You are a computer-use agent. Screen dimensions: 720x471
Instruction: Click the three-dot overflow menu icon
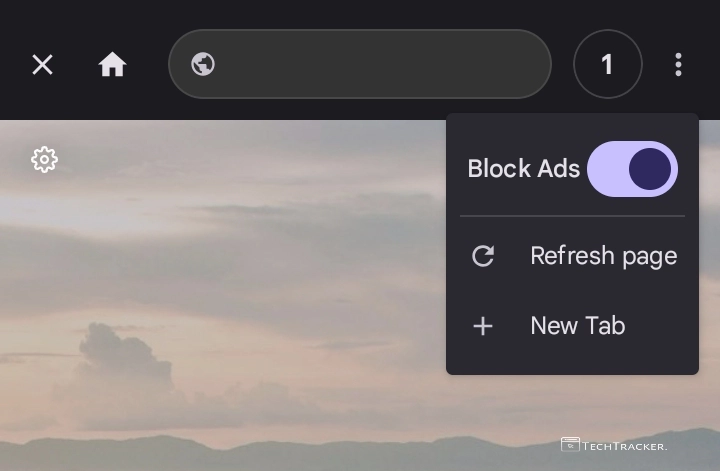pyautogui.click(x=678, y=65)
